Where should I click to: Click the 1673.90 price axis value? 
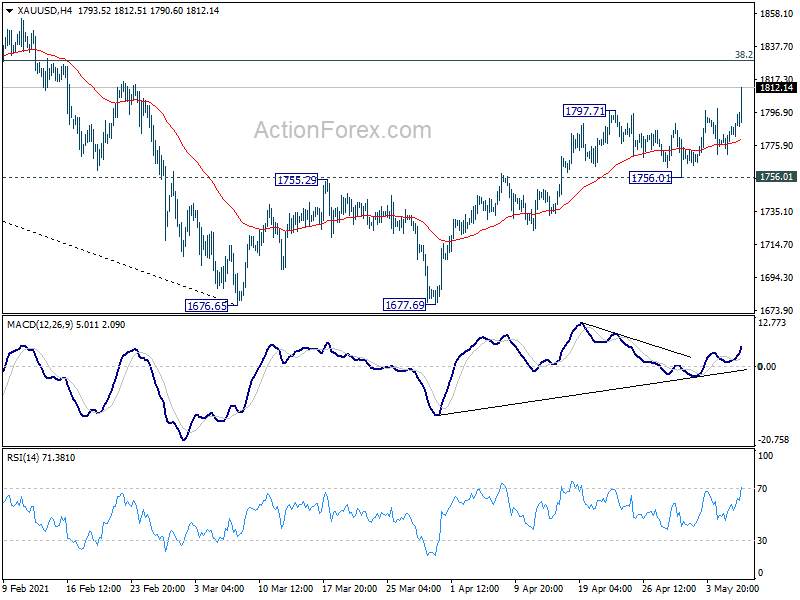pyautogui.click(x=776, y=310)
